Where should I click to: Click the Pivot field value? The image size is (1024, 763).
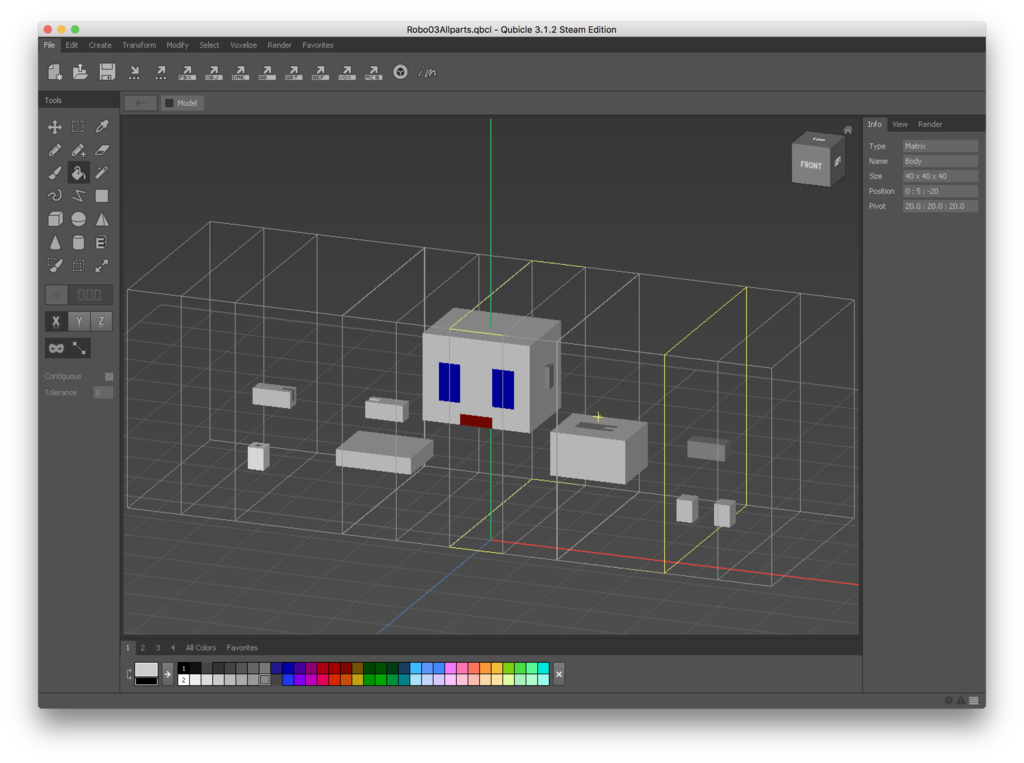pyautogui.click(x=940, y=206)
